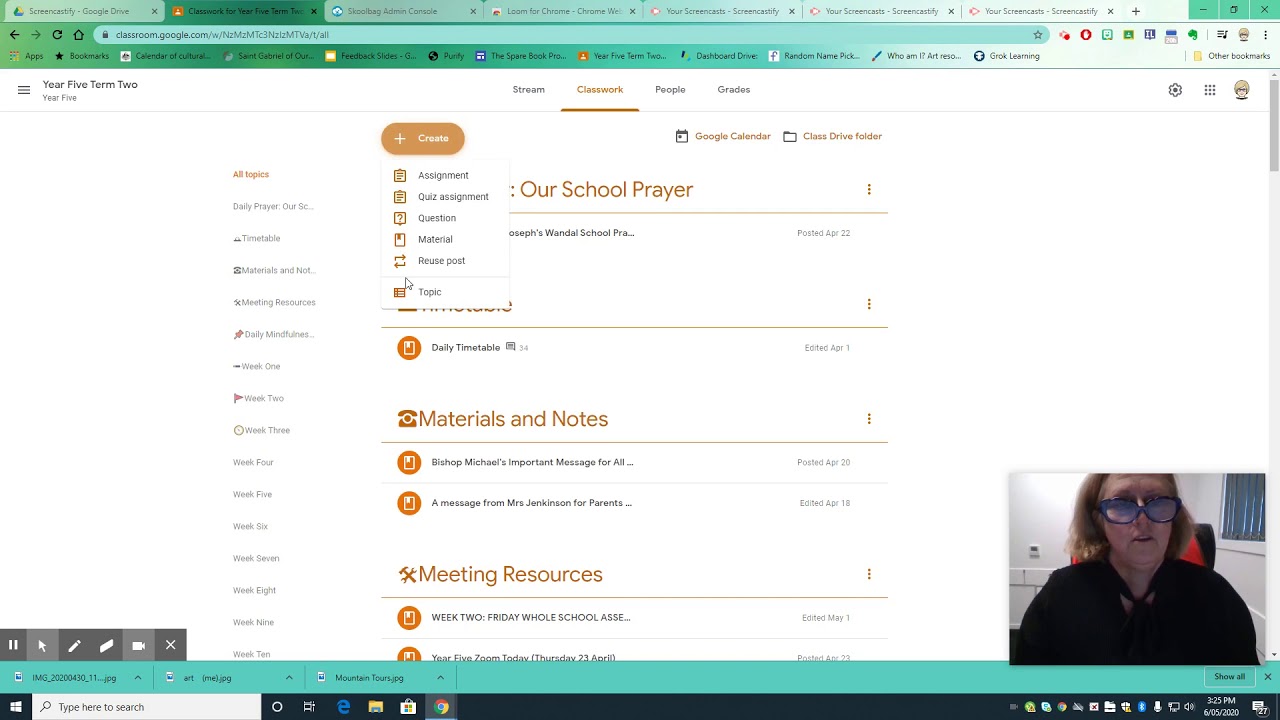
Task: Bookmark this page with star icon
Action: (1038, 34)
